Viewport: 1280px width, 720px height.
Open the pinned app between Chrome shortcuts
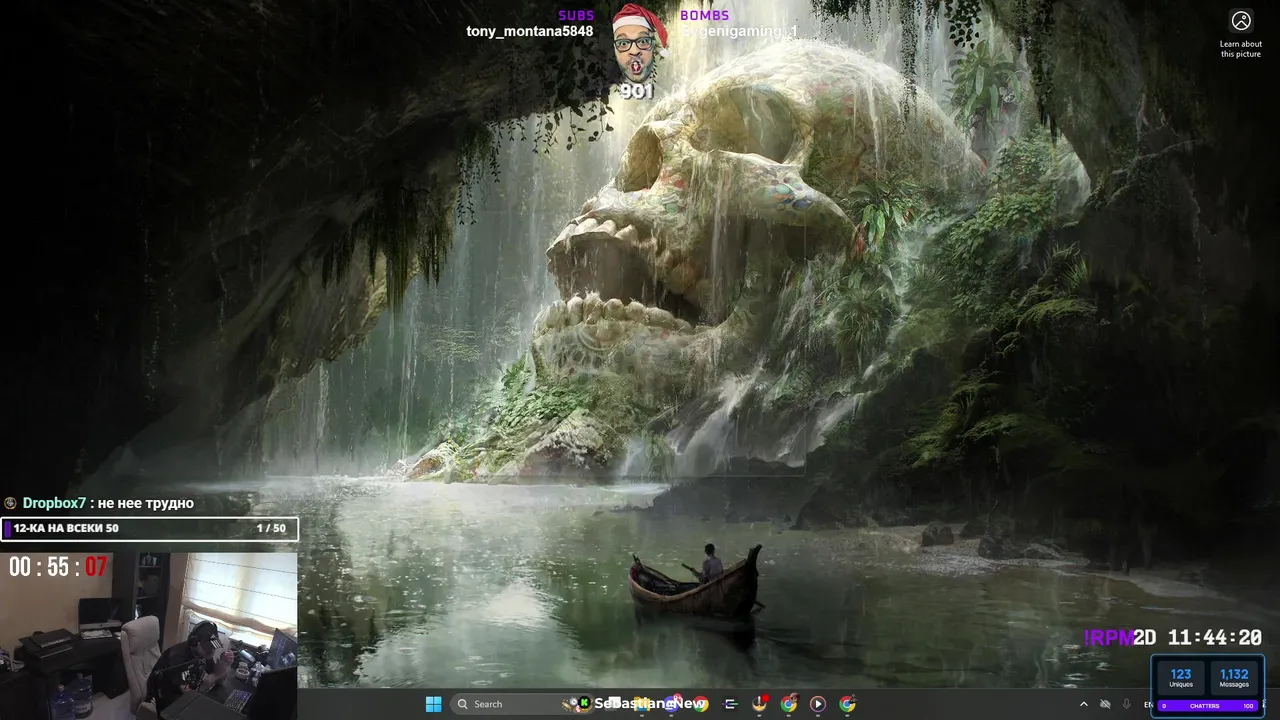730,704
